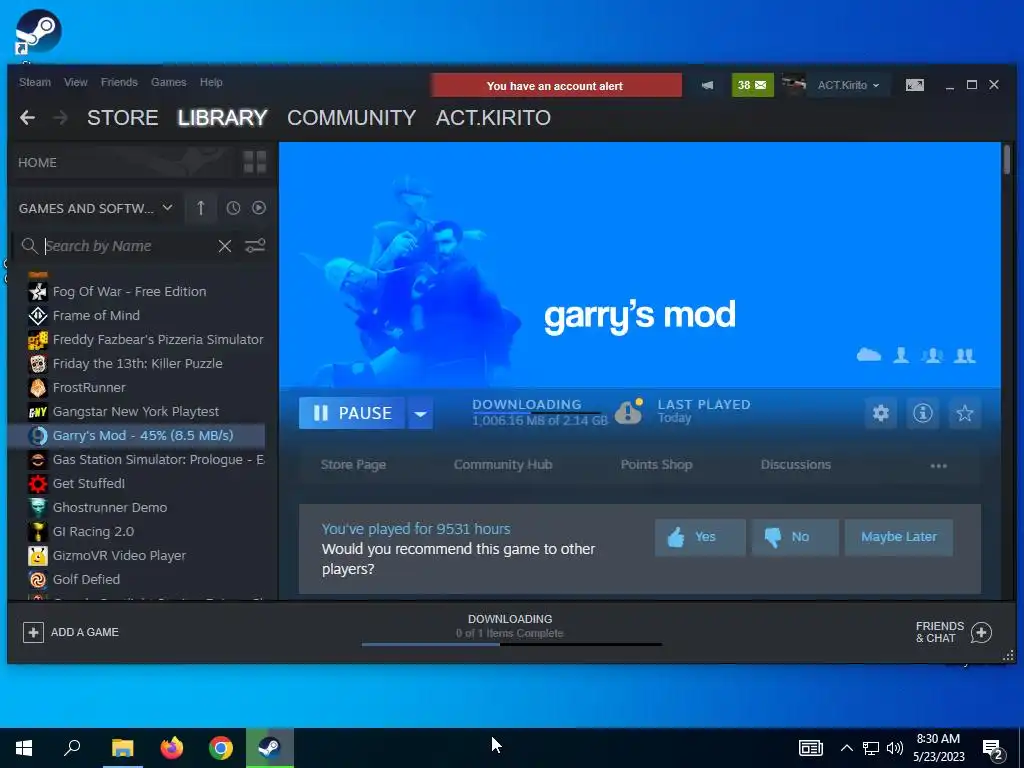Choose Maybe Later on review prompt

tap(899, 537)
